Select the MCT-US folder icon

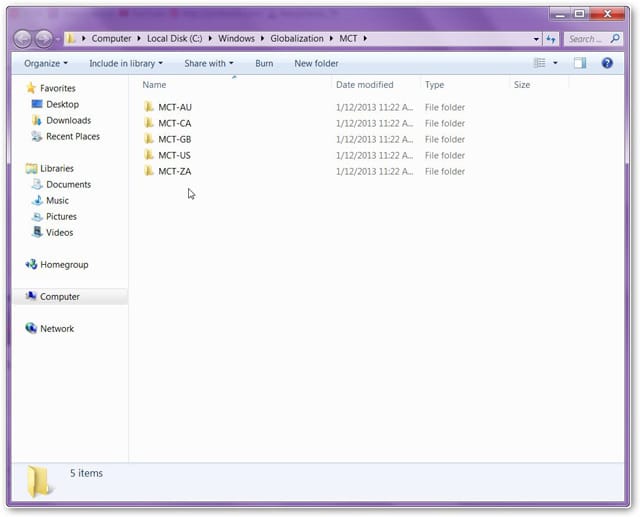tap(149, 155)
